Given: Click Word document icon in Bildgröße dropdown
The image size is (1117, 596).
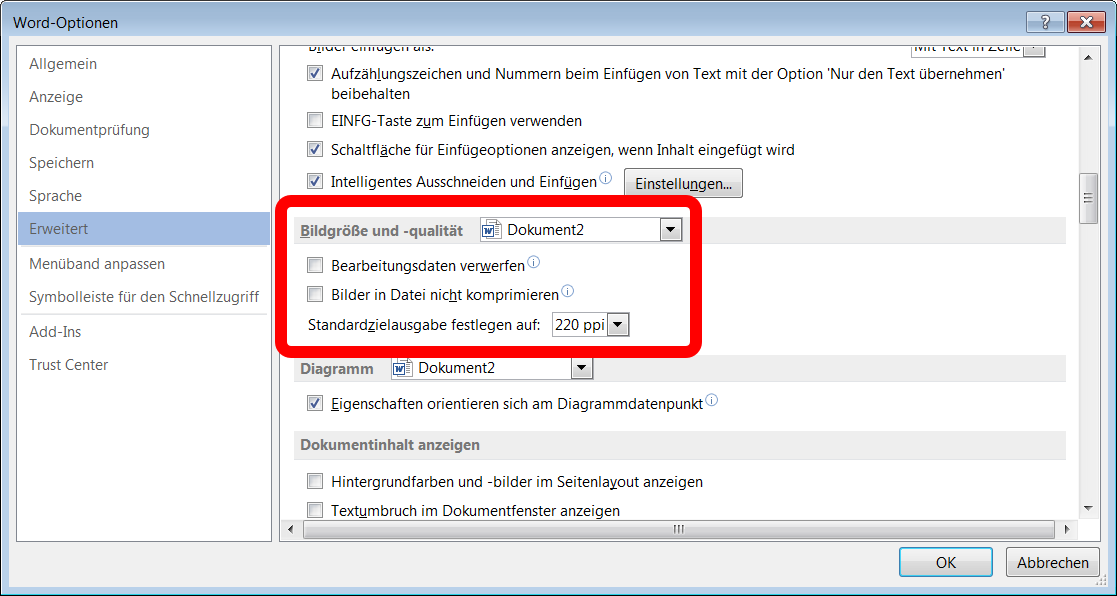Looking at the screenshot, I should click(x=492, y=230).
